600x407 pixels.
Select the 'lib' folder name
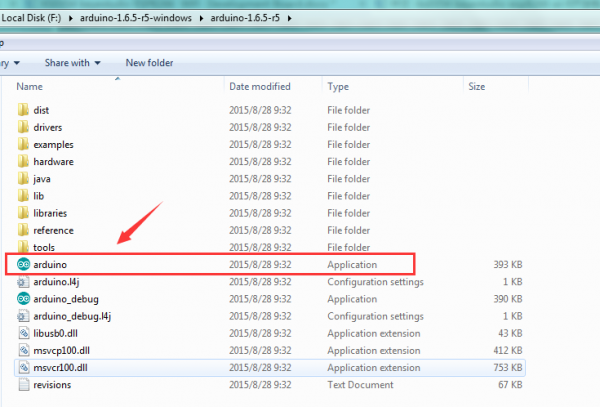click(x=39, y=196)
